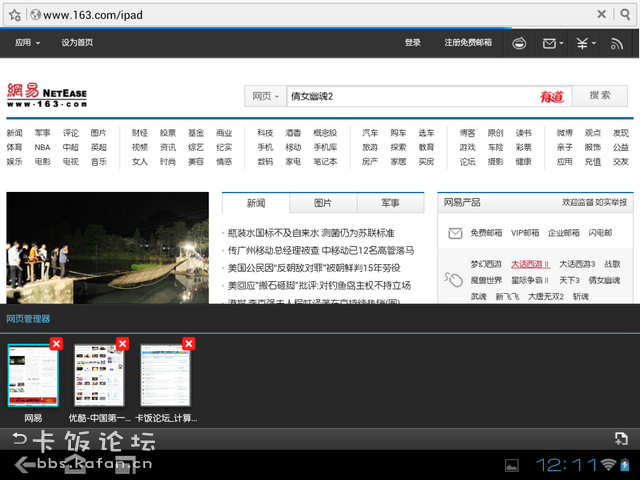Image resolution: width=640 pixels, height=480 pixels.
Task: Open headline about 钓鱼岛主权
Action: (x=319, y=286)
